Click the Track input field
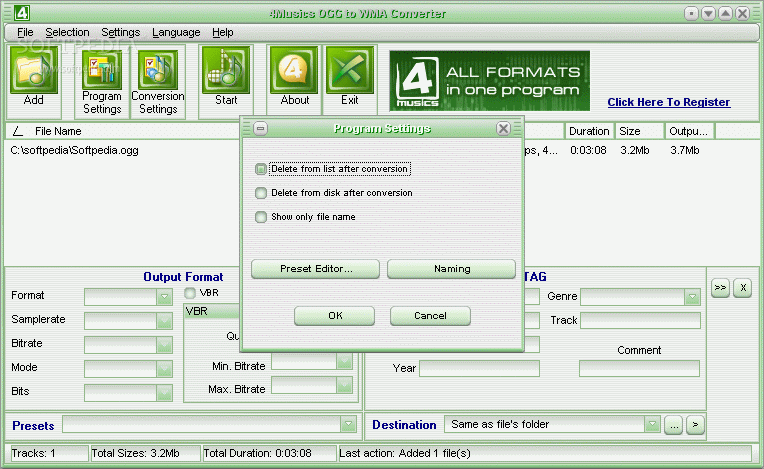 click(x=640, y=320)
